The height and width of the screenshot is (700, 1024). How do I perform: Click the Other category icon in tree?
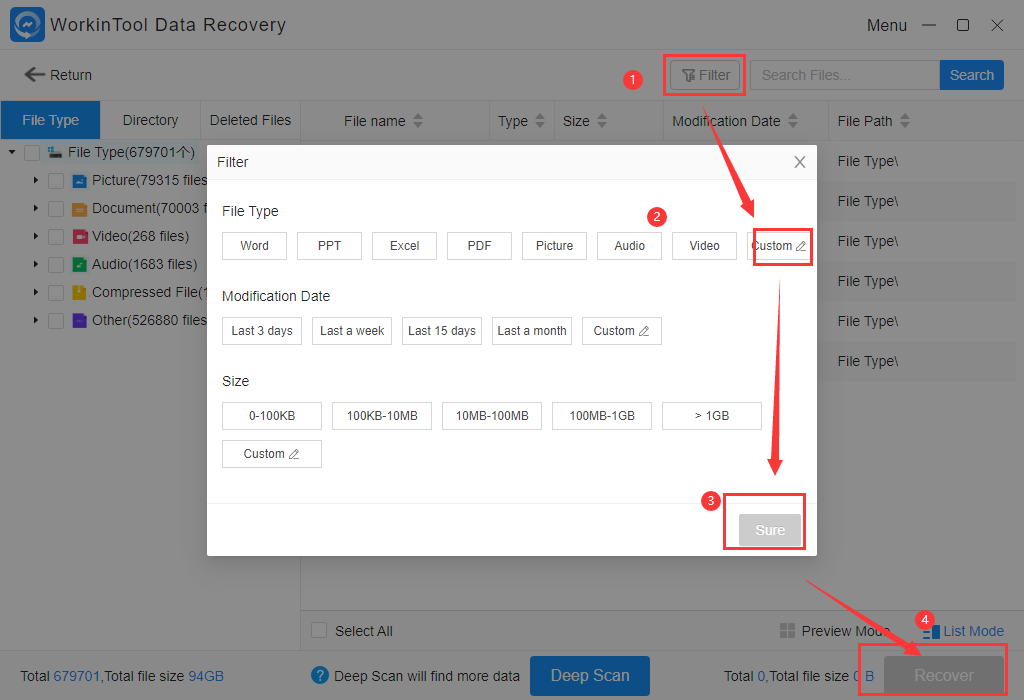coord(80,321)
